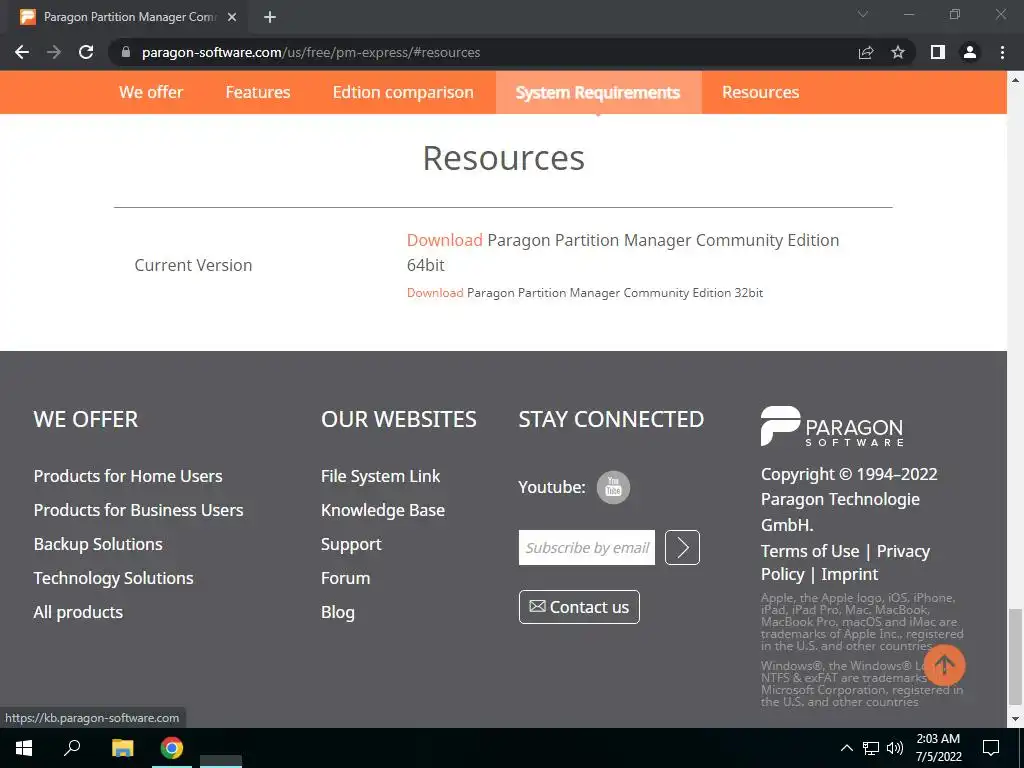The height and width of the screenshot is (768, 1024).
Task: Open Chrome's three-dot menu
Action: [x=1002, y=52]
